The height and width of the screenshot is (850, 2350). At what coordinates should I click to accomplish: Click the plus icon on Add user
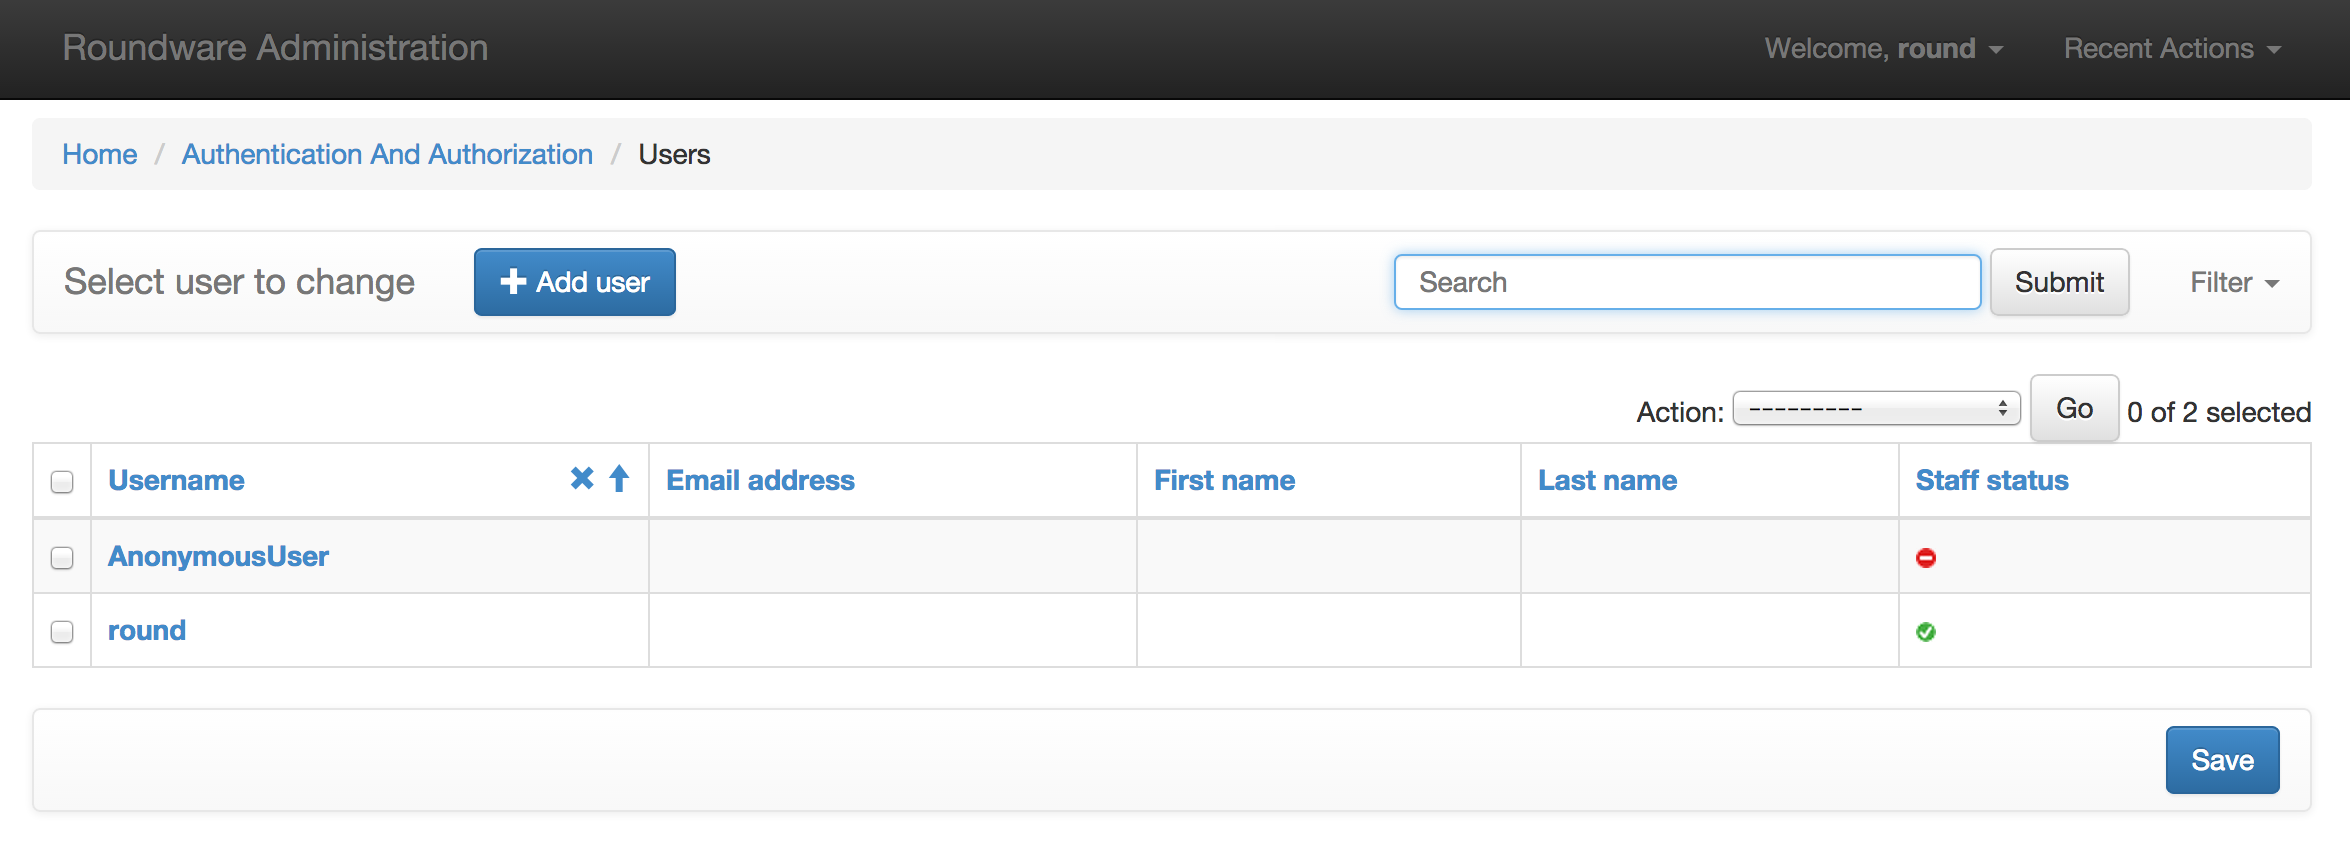pyautogui.click(x=513, y=282)
